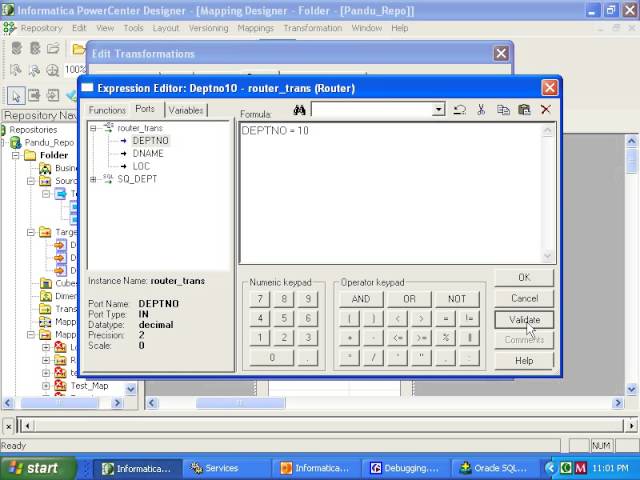
Task: Select Pandu_Repo repository node
Action: 49,142
